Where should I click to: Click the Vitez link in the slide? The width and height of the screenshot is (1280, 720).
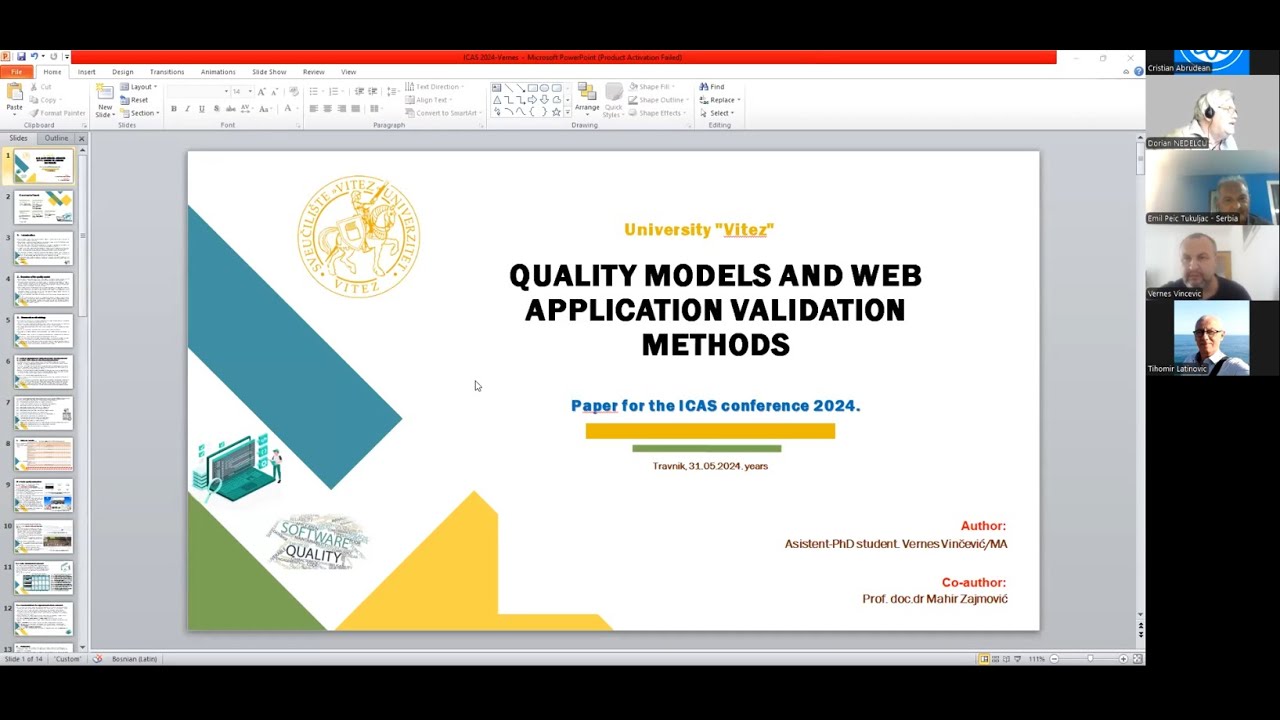tap(745, 230)
